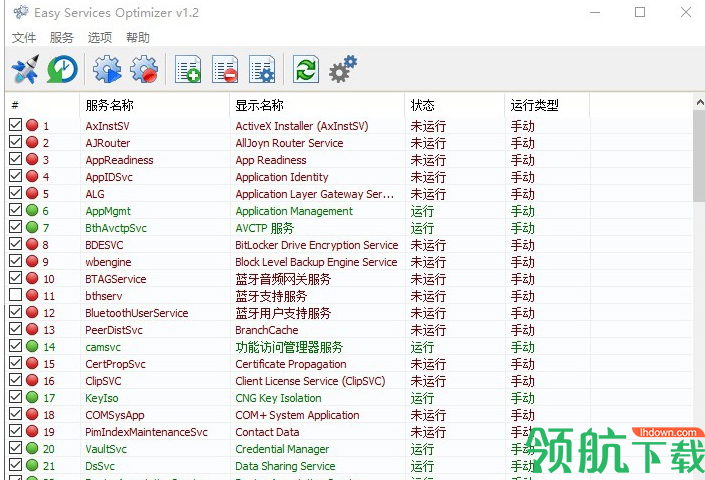
Task: Click '蓝牙音频网关服务' display name
Action: click(x=283, y=279)
